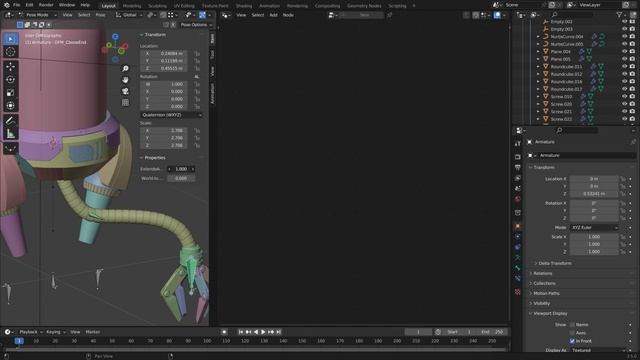This screenshot has height=360, width=640.
Task: Open the Quaternion rotation mode dropdown
Action: [x=171, y=115]
